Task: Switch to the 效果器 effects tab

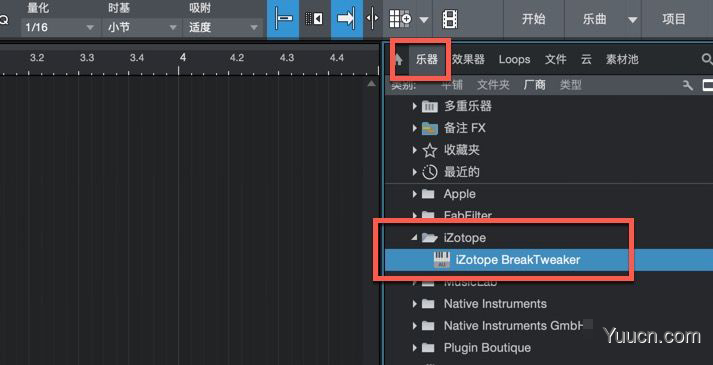Action: [x=468, y=59]
